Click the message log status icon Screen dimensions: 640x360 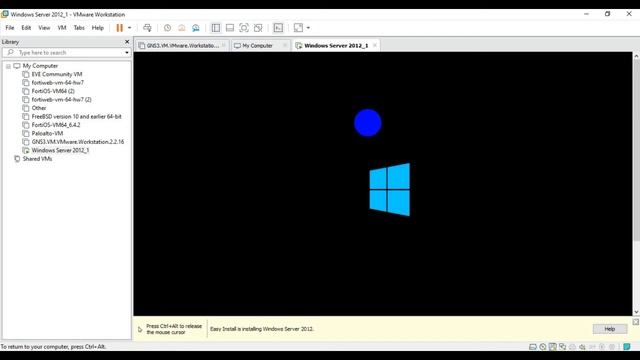(627, 347)
